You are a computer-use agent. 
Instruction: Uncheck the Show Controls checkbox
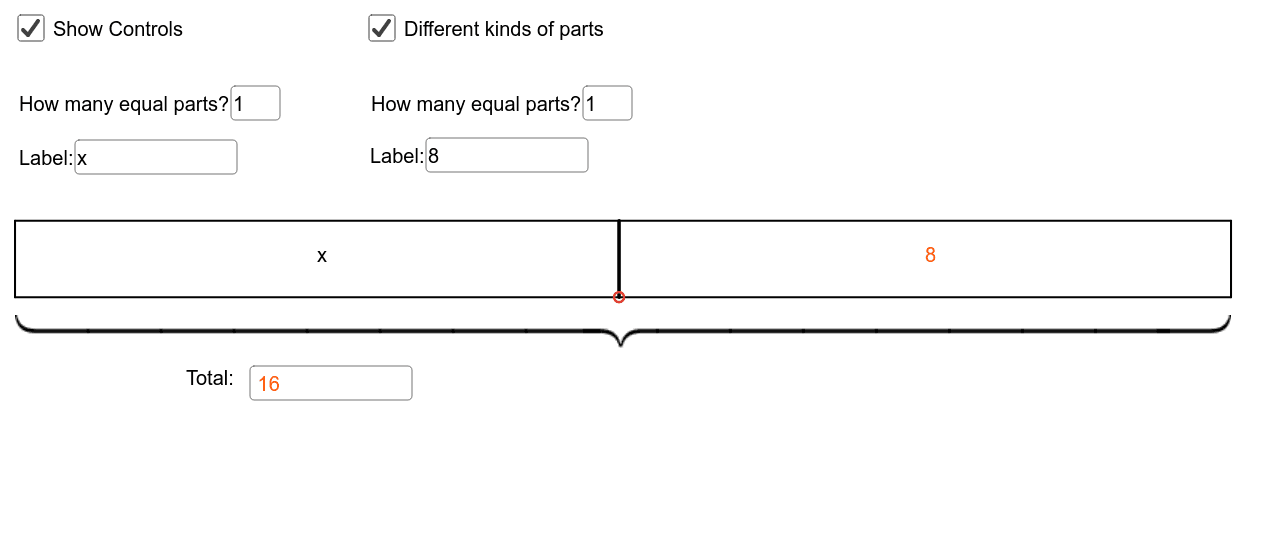click(x=31, y=28)
